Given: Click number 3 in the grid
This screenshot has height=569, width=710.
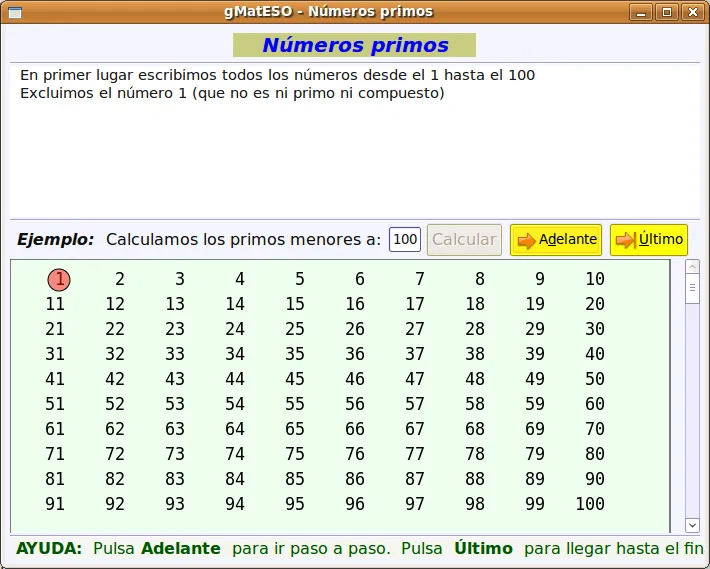Looking at the screenshot, I should pos(180,279).
